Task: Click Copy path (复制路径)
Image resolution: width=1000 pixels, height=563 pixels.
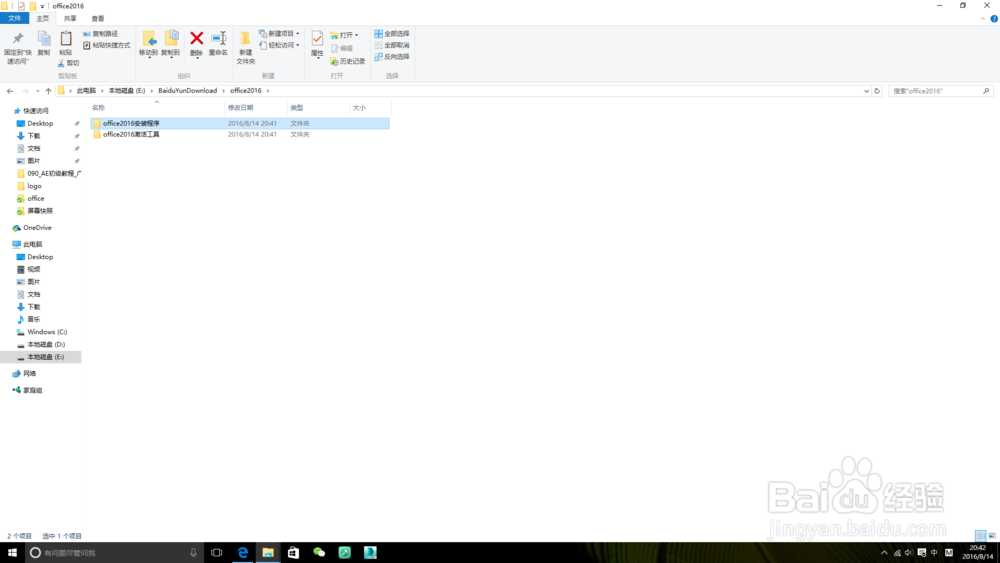Action: [x=100, y=34]
